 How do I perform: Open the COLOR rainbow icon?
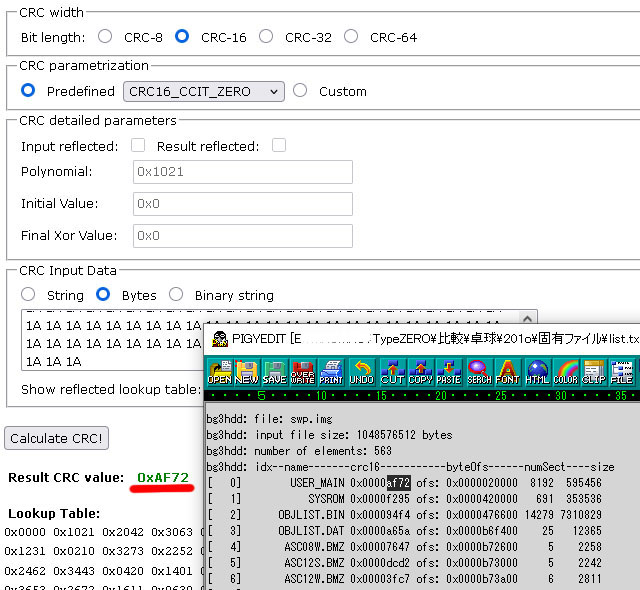pos(566,373)
